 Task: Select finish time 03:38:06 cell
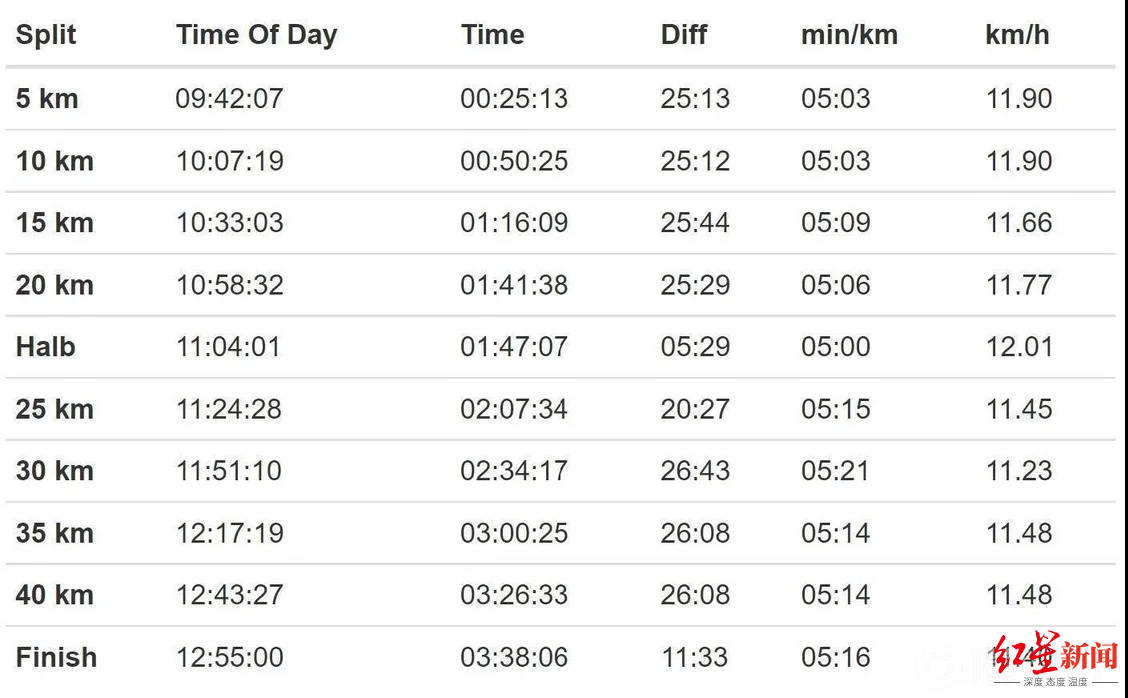514,657
